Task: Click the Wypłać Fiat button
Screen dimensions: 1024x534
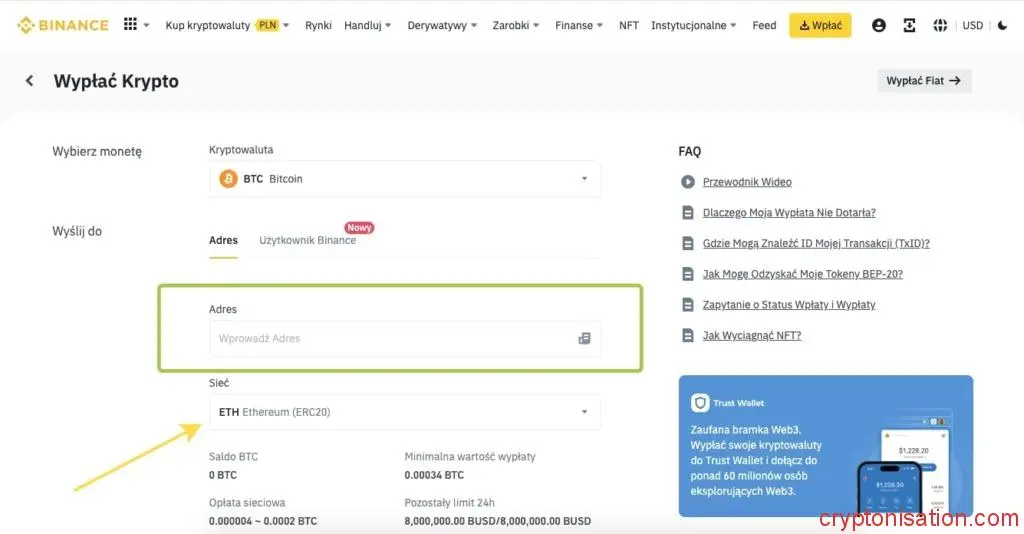Action: (924, 81)
